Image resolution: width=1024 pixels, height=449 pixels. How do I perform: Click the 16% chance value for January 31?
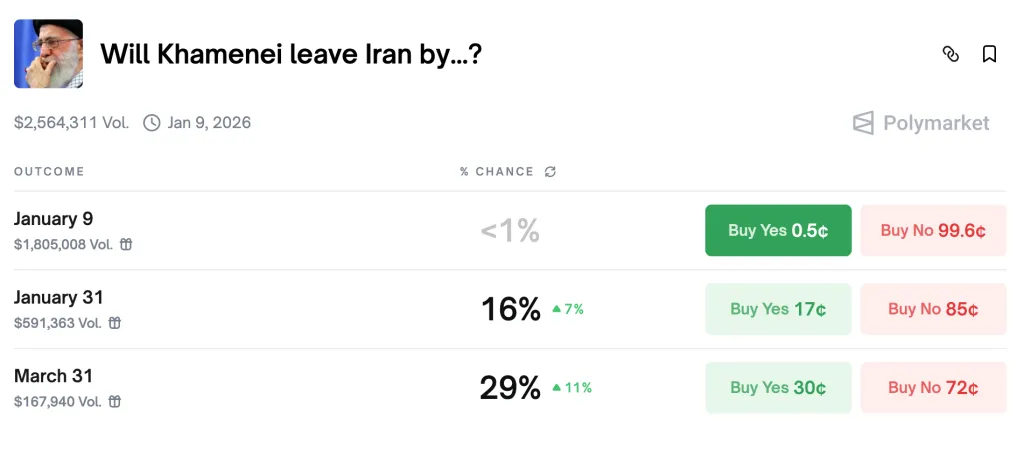click(510, 310)
